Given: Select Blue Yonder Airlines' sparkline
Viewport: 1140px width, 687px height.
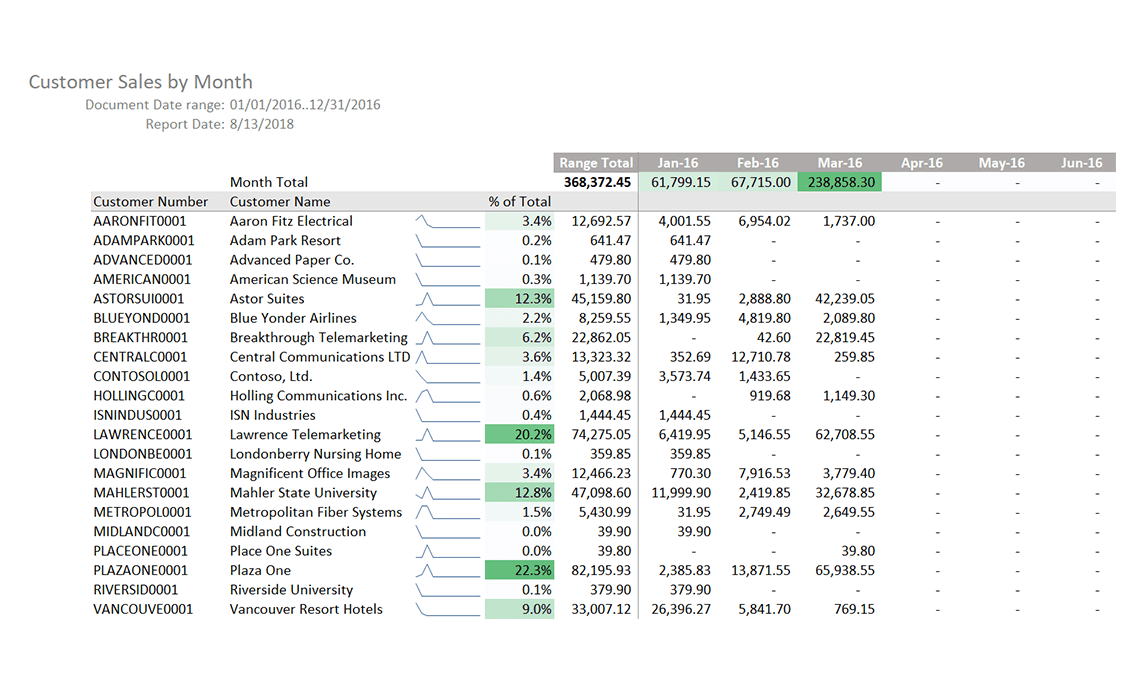Looking at the screenshot, I should pyautogui.click(x=447, y=318).
